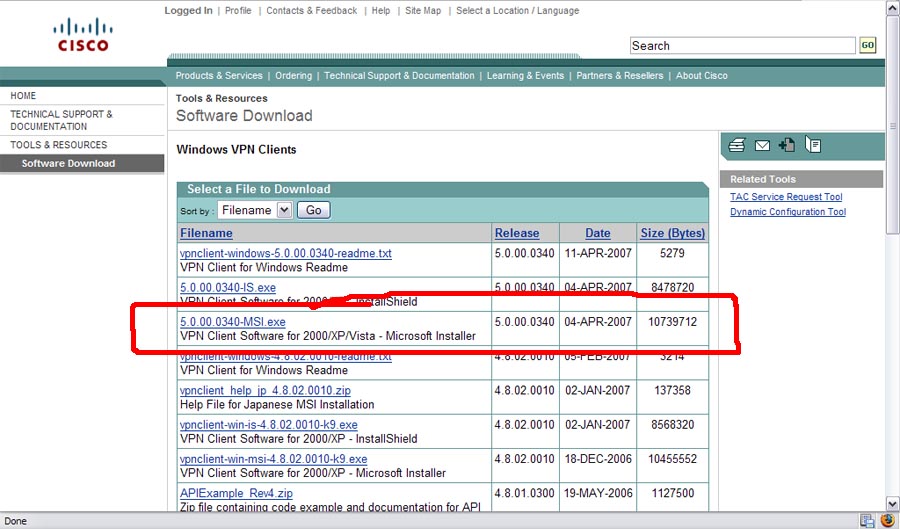900x529 pixels.
Task: Click the page save icon in the status bar
Action: coord(867,521)
